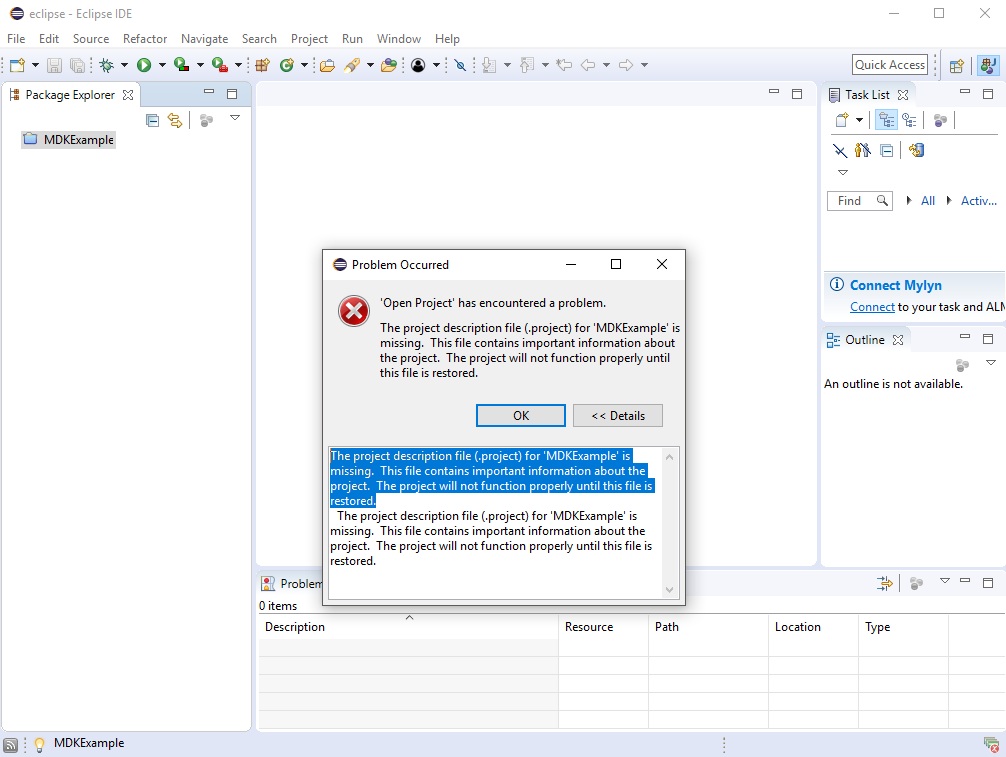Toggle Focus on Workweek in Task List
The width and height of the screenshot is (1006, 757).
(941, 120)
